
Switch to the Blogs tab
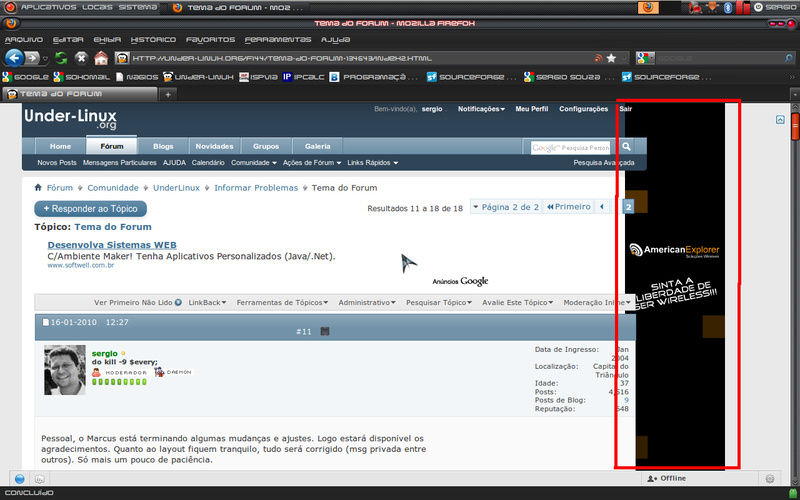[163, 146]
